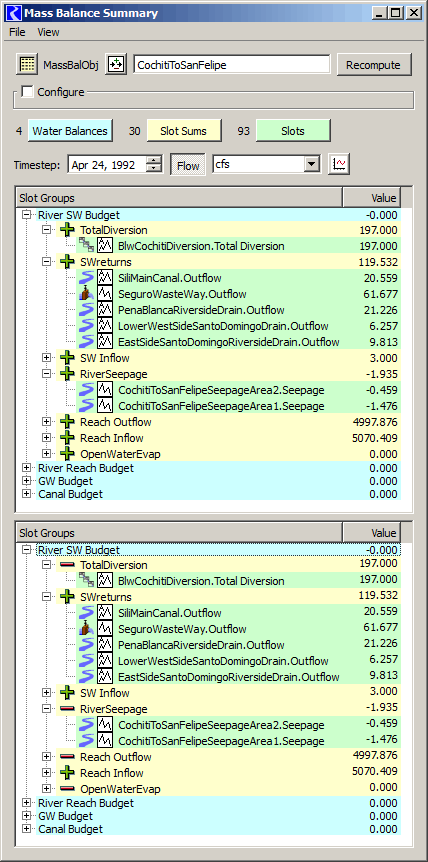Click the CochitiToSanFelipe object name field
Screen dimensions: 428x862
pos(231,65)
